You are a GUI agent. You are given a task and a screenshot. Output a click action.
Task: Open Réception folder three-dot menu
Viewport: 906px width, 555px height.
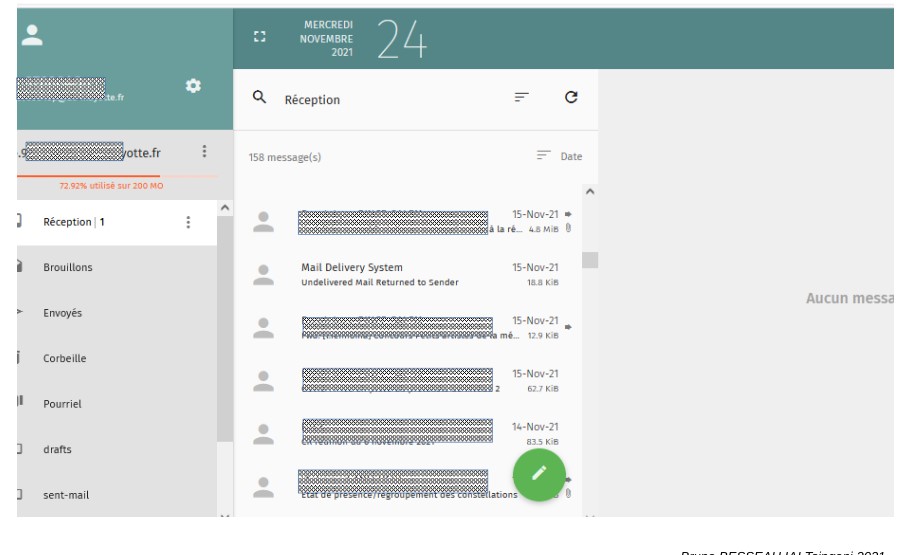[188, 222]
